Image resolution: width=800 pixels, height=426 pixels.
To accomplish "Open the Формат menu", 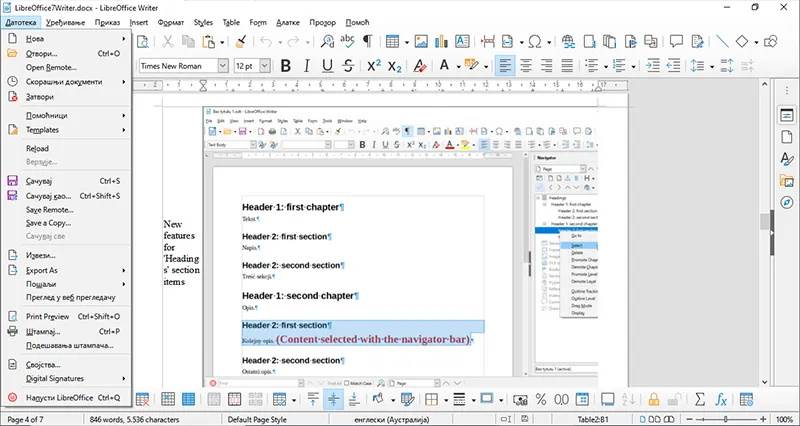I will (171, 22).
